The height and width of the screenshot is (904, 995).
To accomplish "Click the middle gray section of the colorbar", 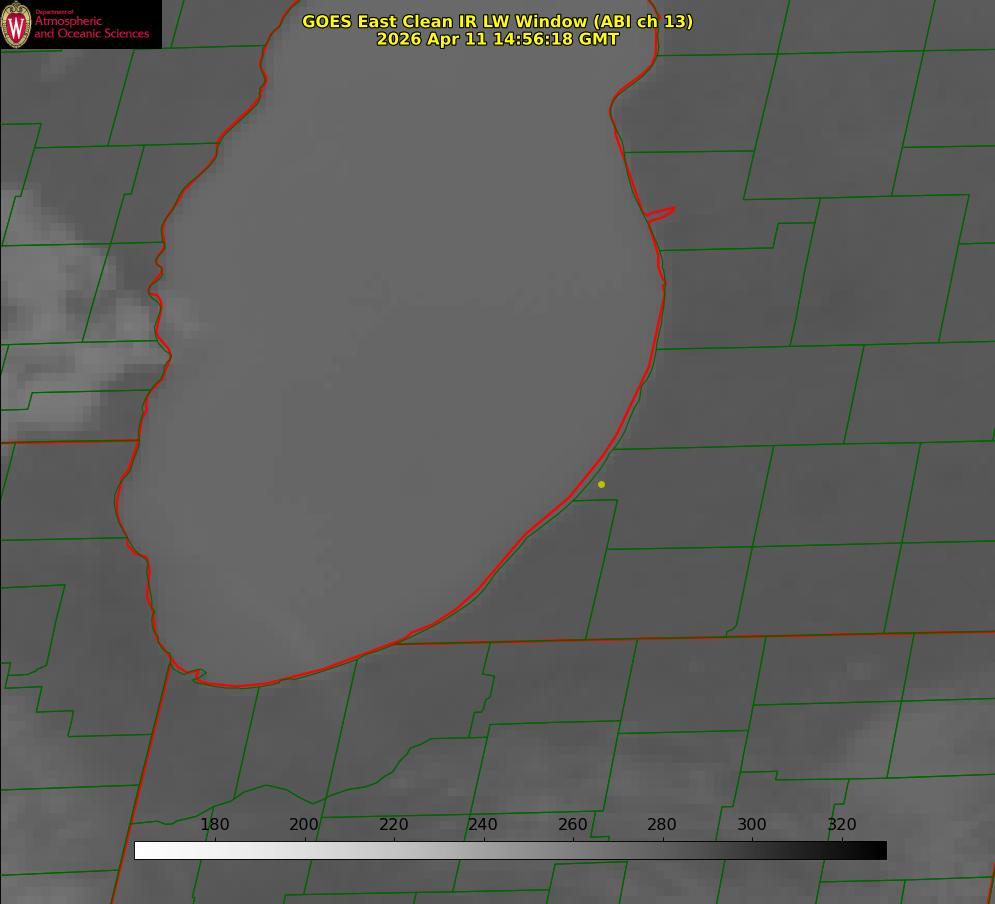I will [510, 851].
